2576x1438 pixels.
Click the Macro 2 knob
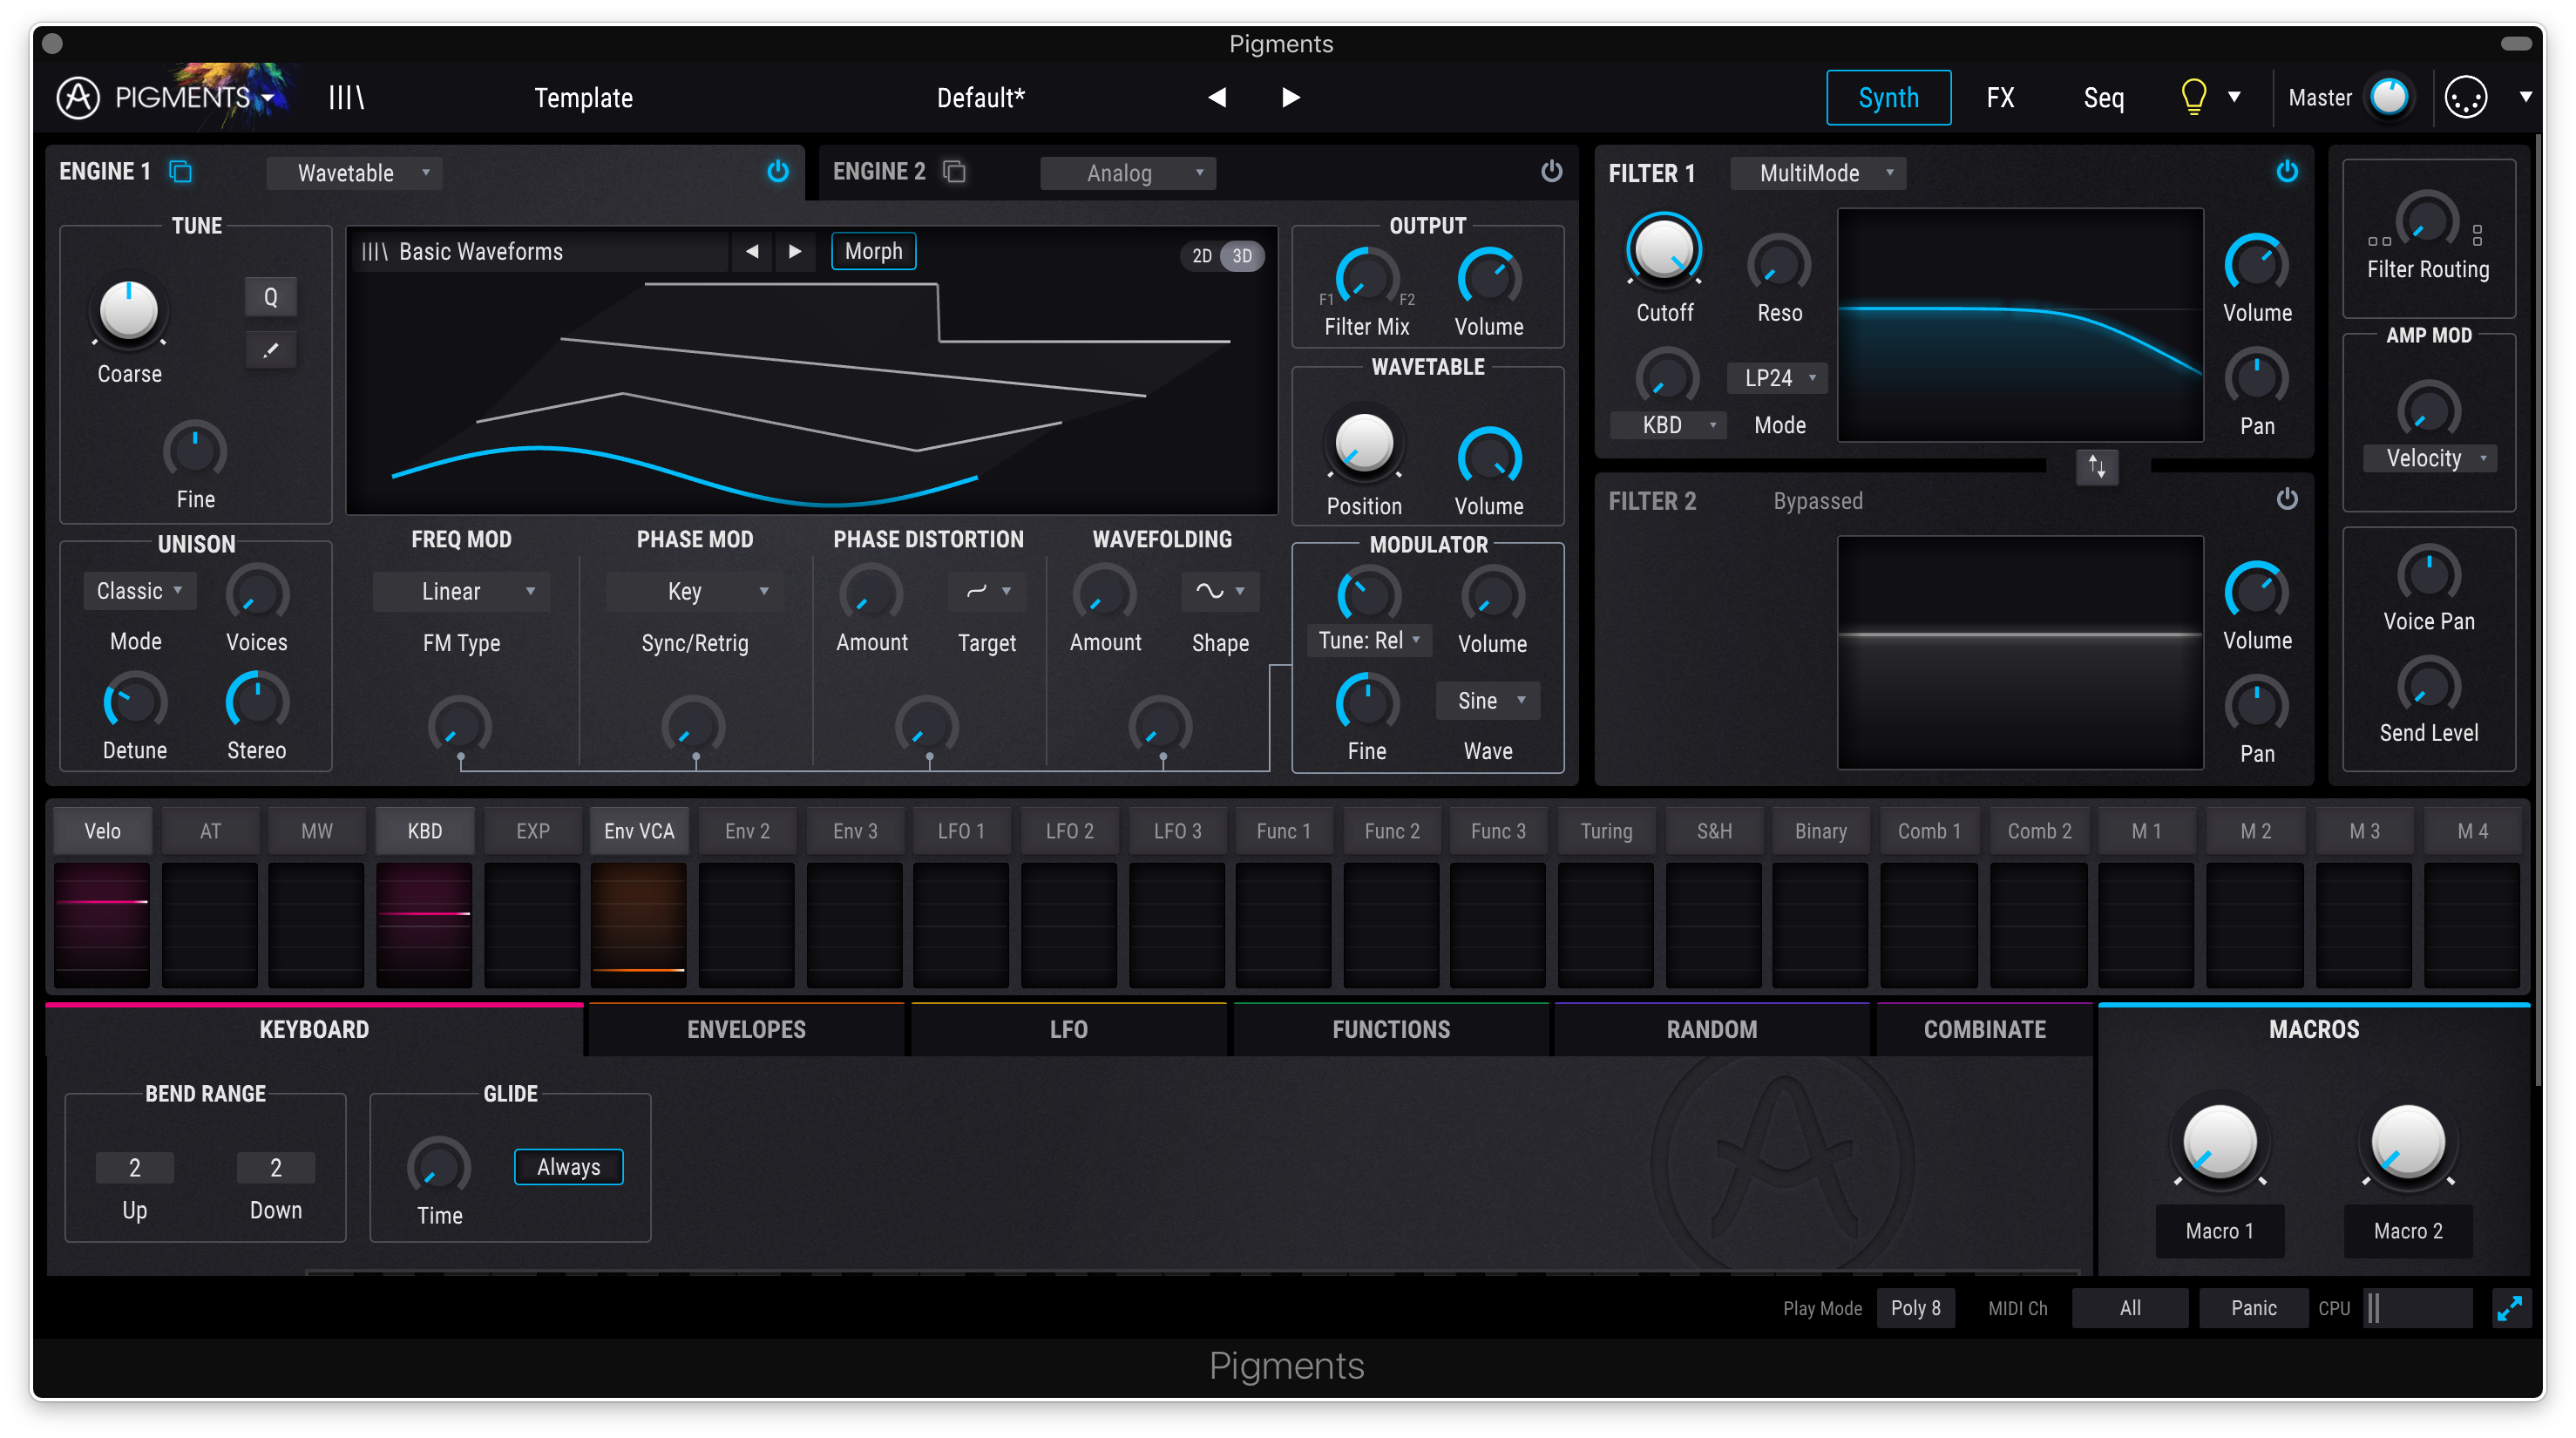[x=2407, y=1143]
